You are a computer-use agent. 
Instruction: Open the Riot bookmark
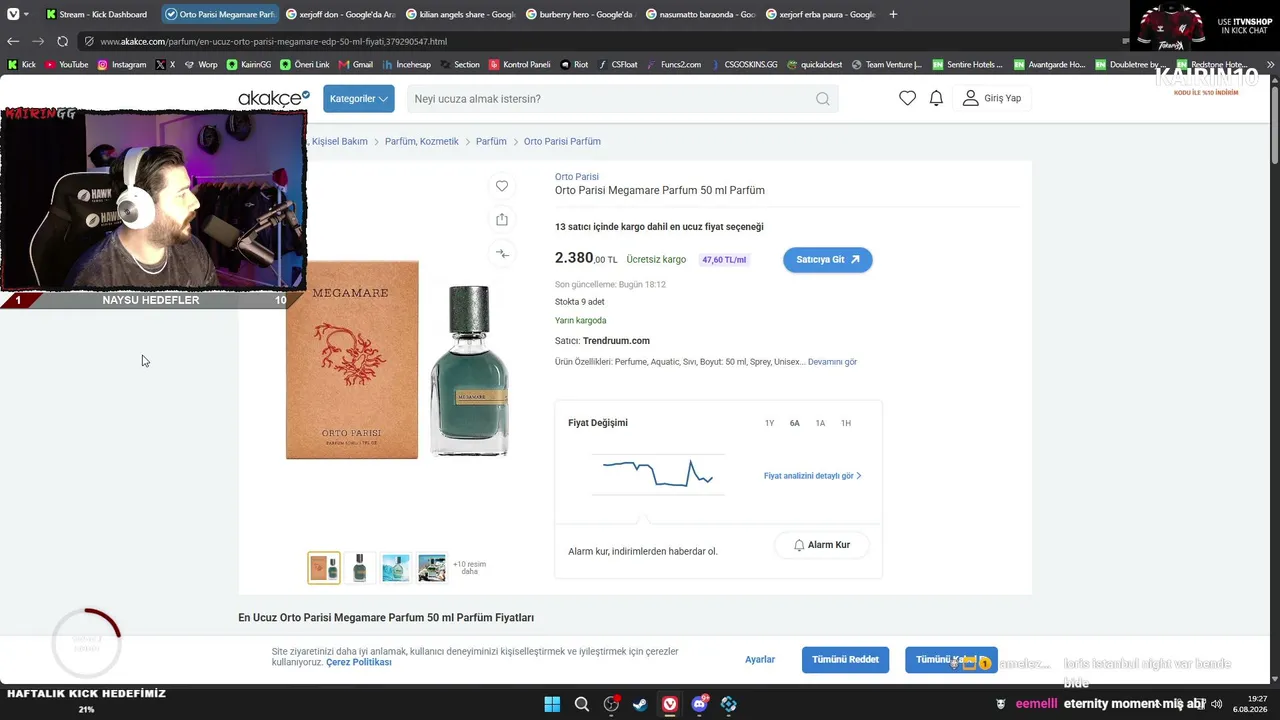point(574,65)
